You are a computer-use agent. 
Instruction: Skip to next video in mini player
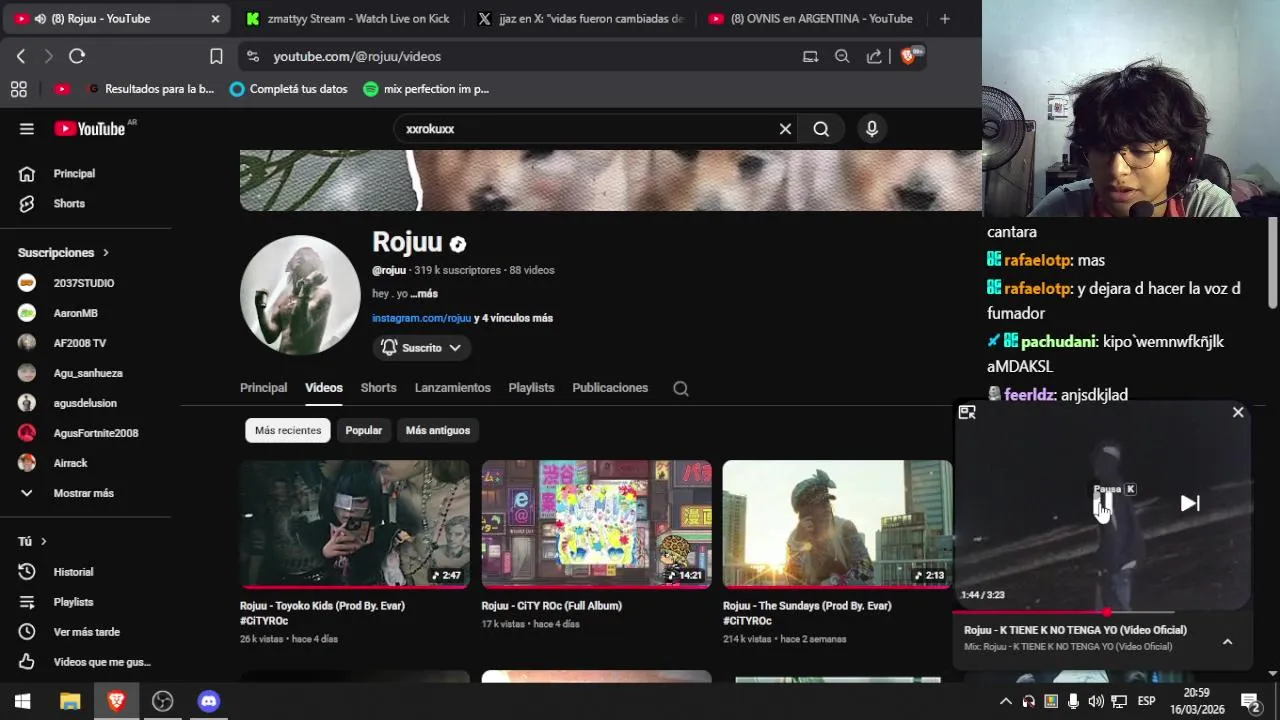(1190, 503)
